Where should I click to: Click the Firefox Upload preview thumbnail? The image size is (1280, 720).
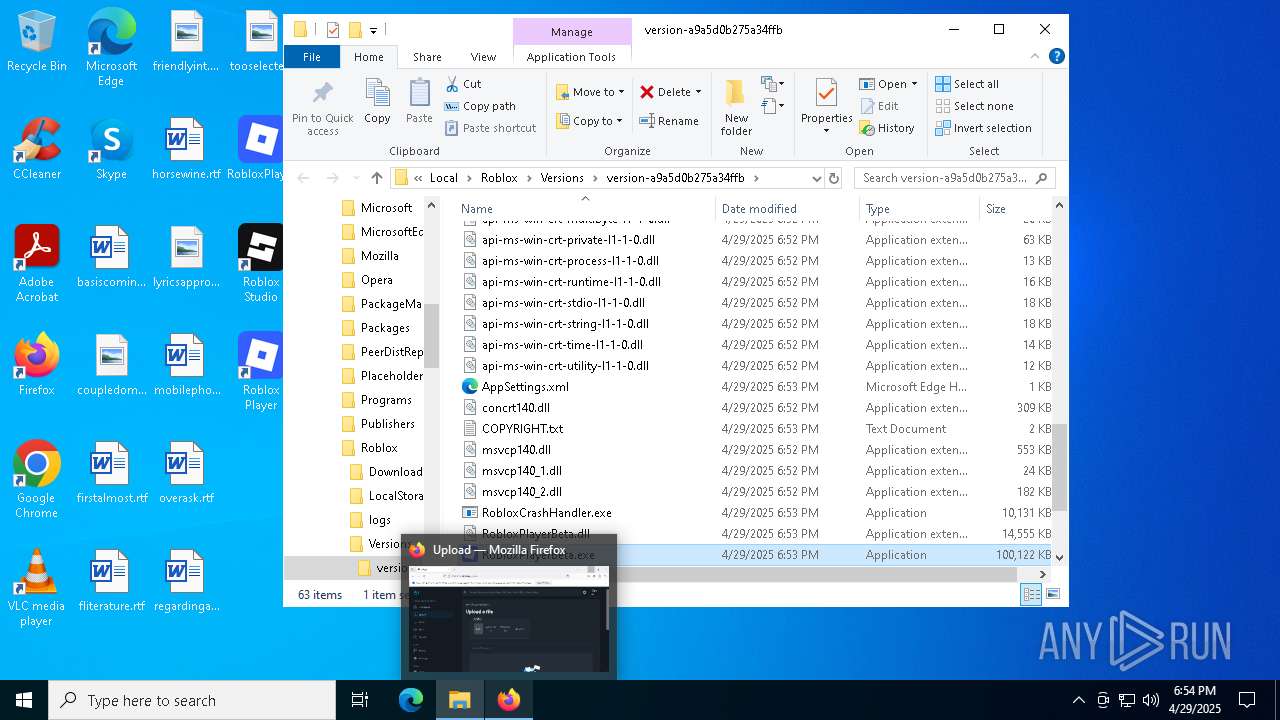coord(509,617)
